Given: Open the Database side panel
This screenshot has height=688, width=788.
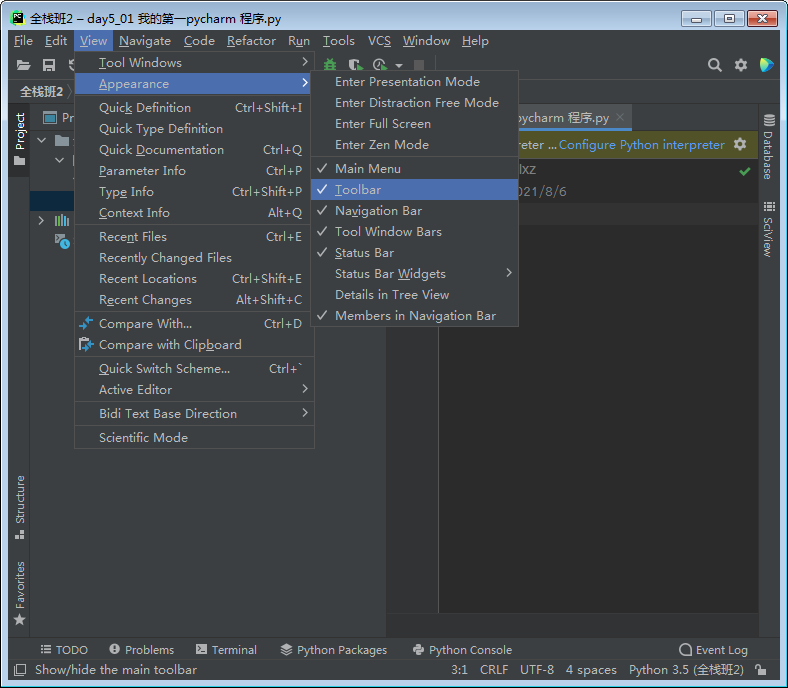Looking at the screenshot, I should 768,147.
